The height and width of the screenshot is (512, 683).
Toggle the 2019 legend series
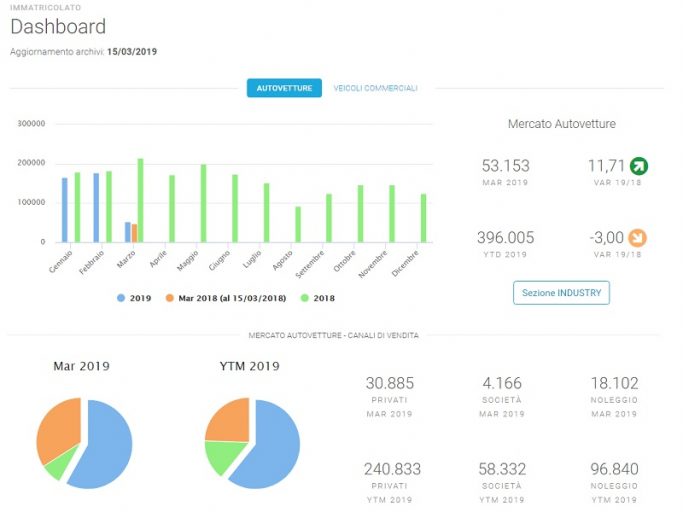tap(134, 298)
